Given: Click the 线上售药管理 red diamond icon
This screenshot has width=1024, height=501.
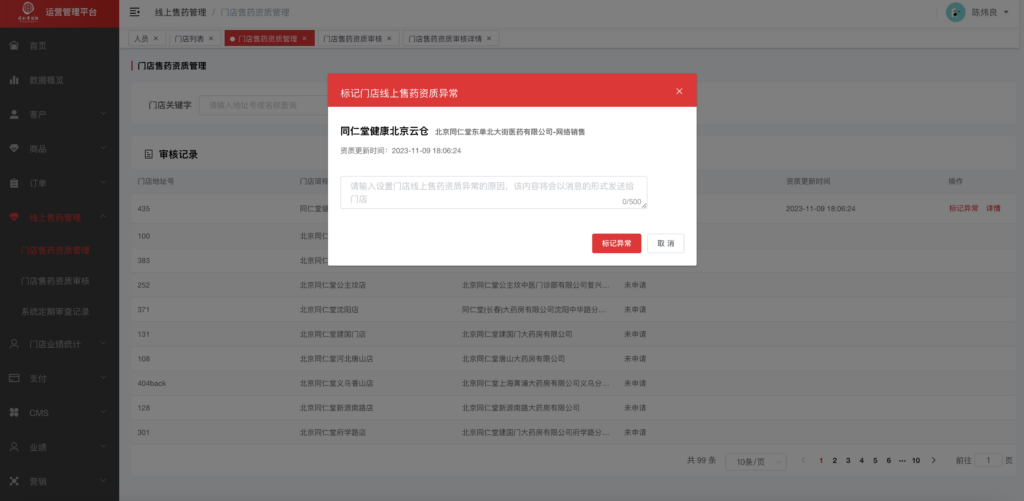Looking at the screenshot, I should [x=14, y=217].
